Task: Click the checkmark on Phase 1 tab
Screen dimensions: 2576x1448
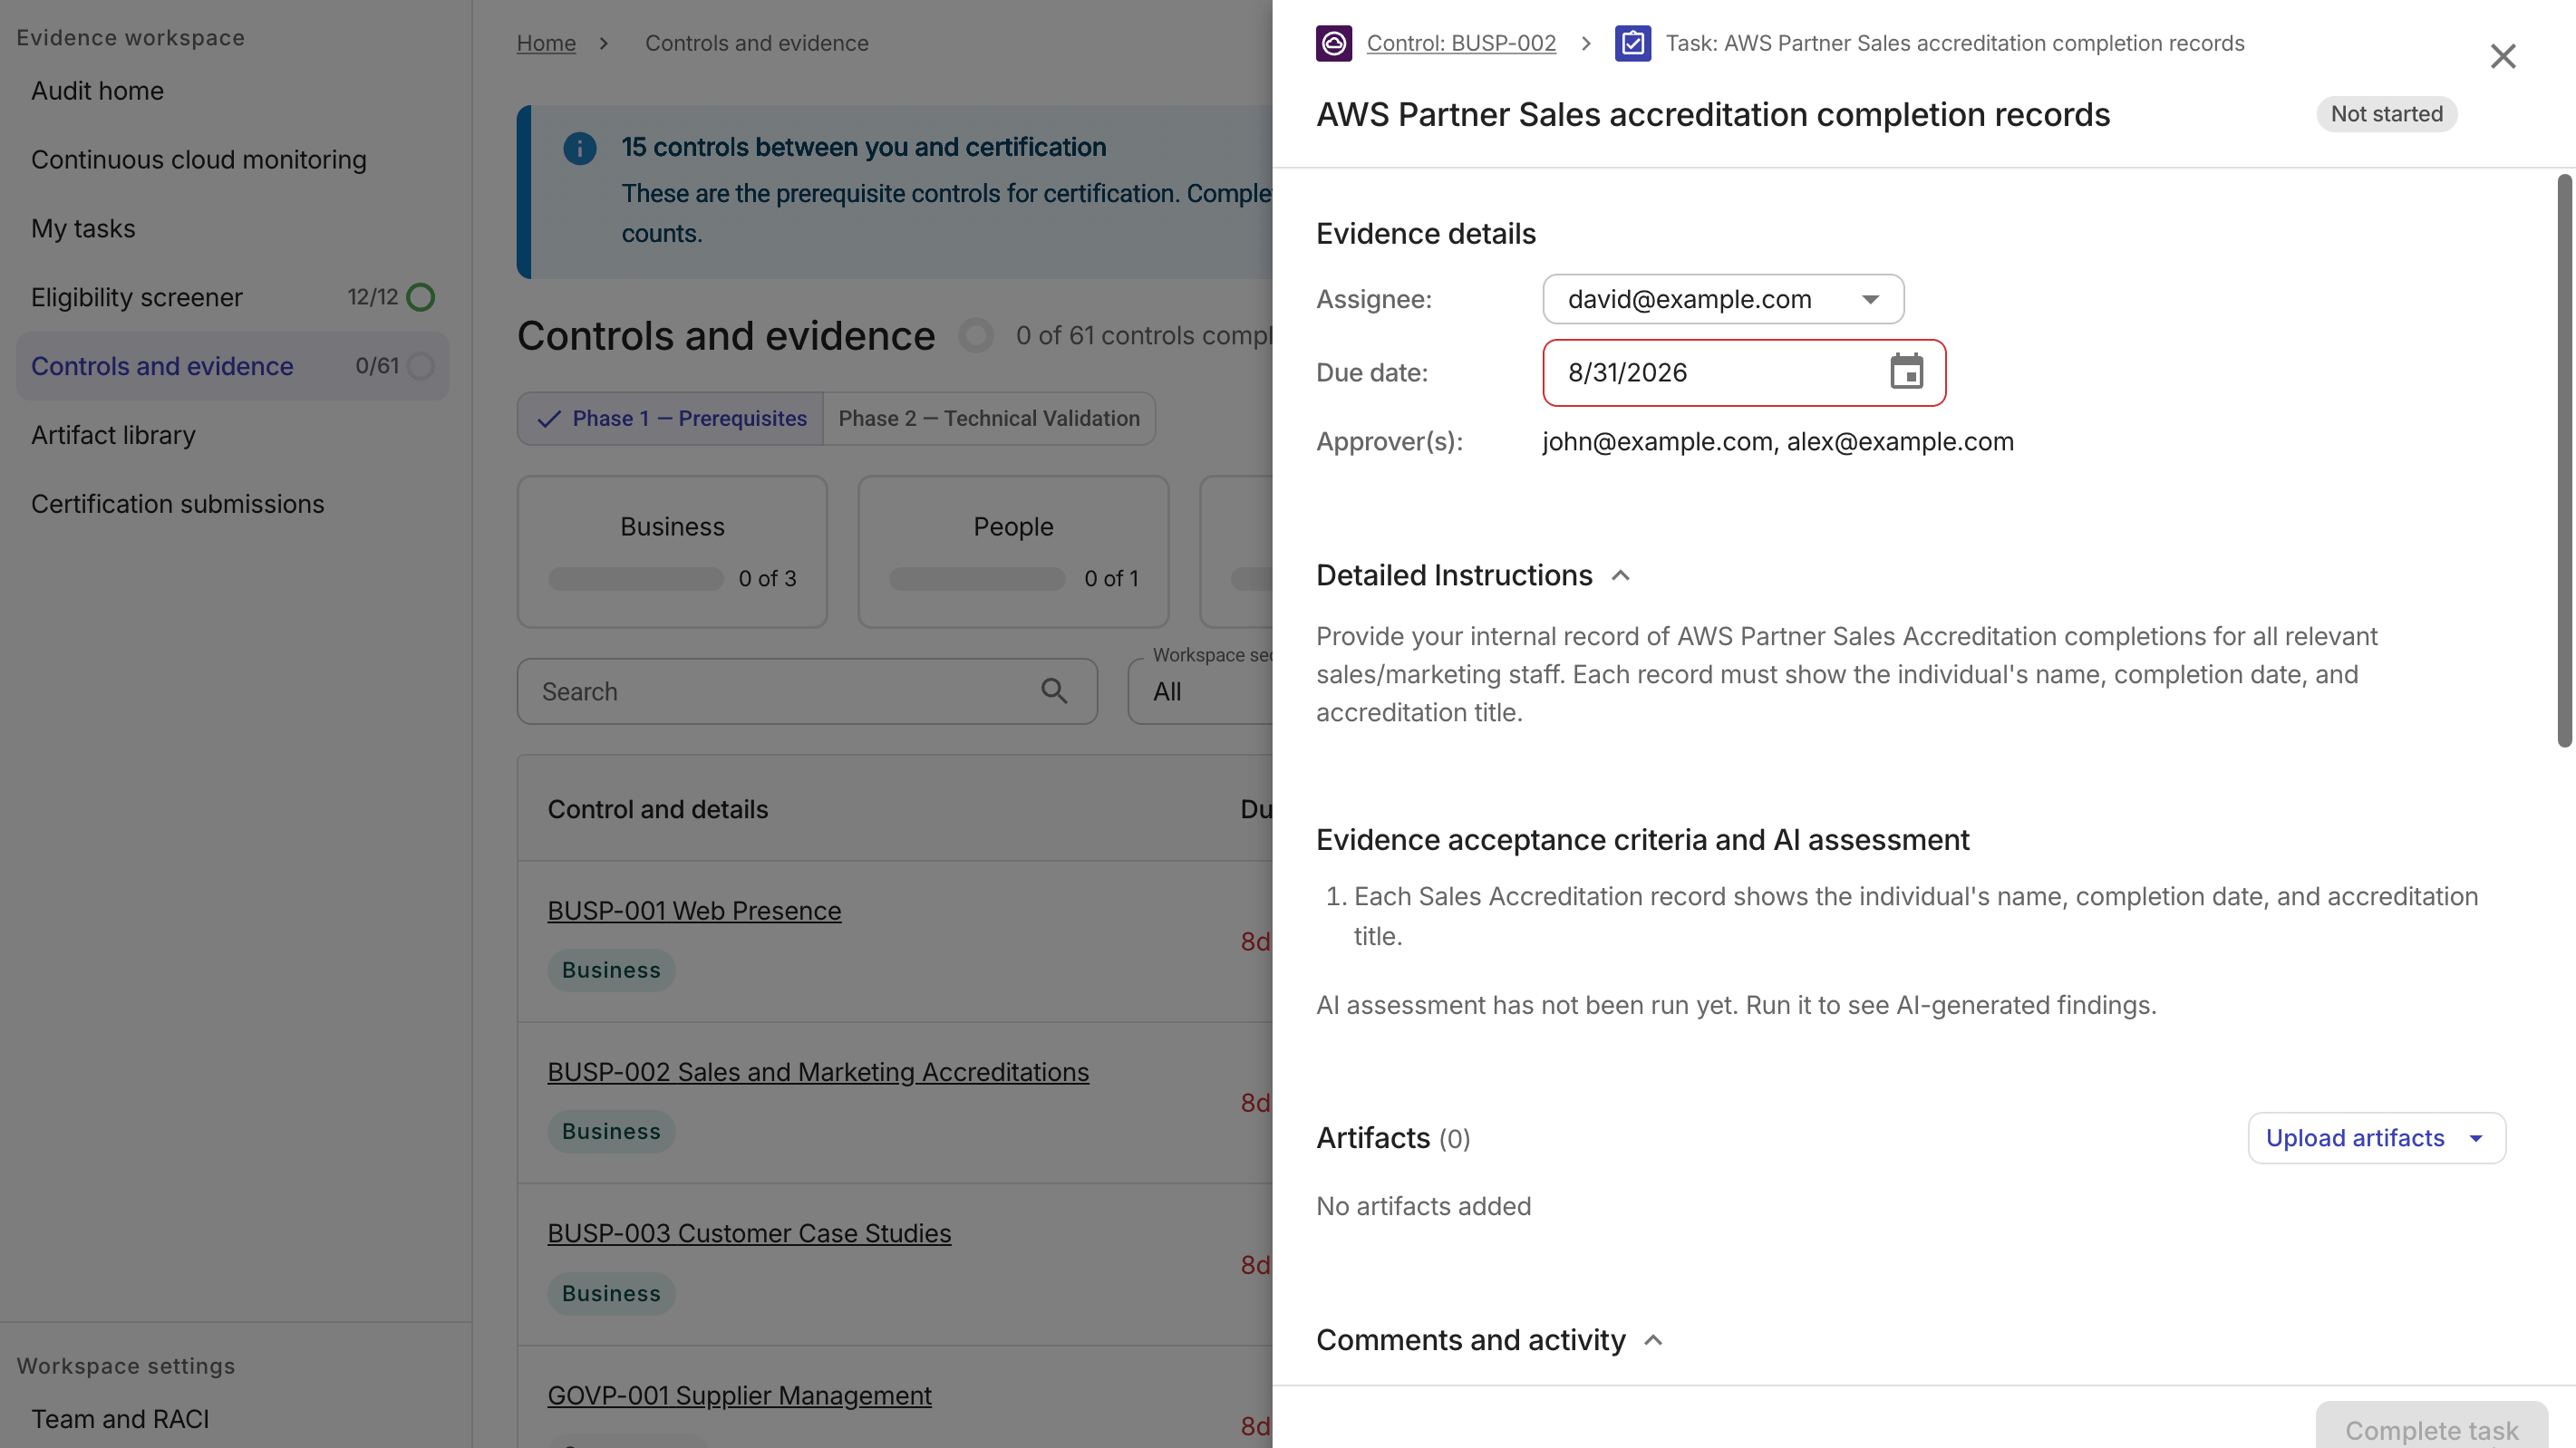Action: click(x=549, y=418)
